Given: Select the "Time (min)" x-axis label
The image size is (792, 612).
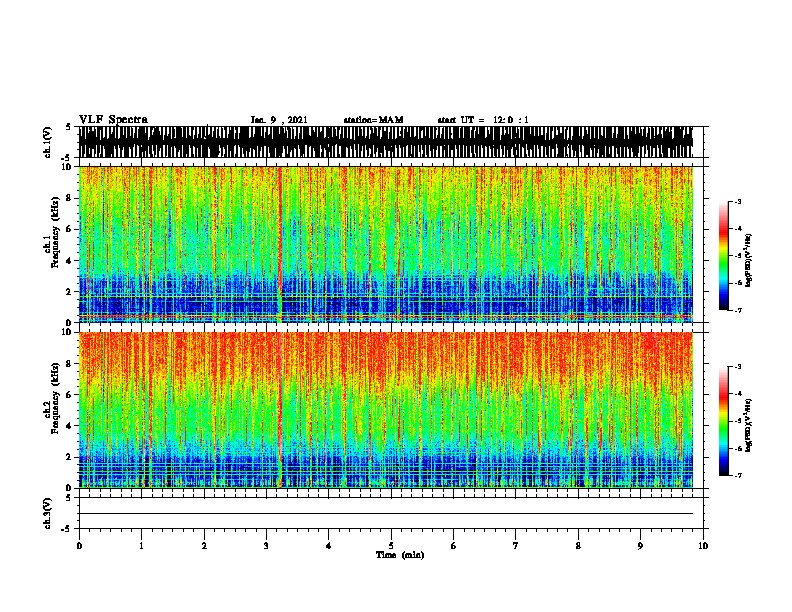Looking at the screenshot, I should tap(400, 555).
